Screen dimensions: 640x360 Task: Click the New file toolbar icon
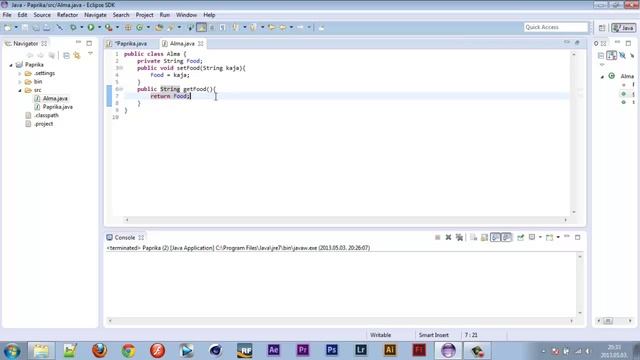click(7, 27)
